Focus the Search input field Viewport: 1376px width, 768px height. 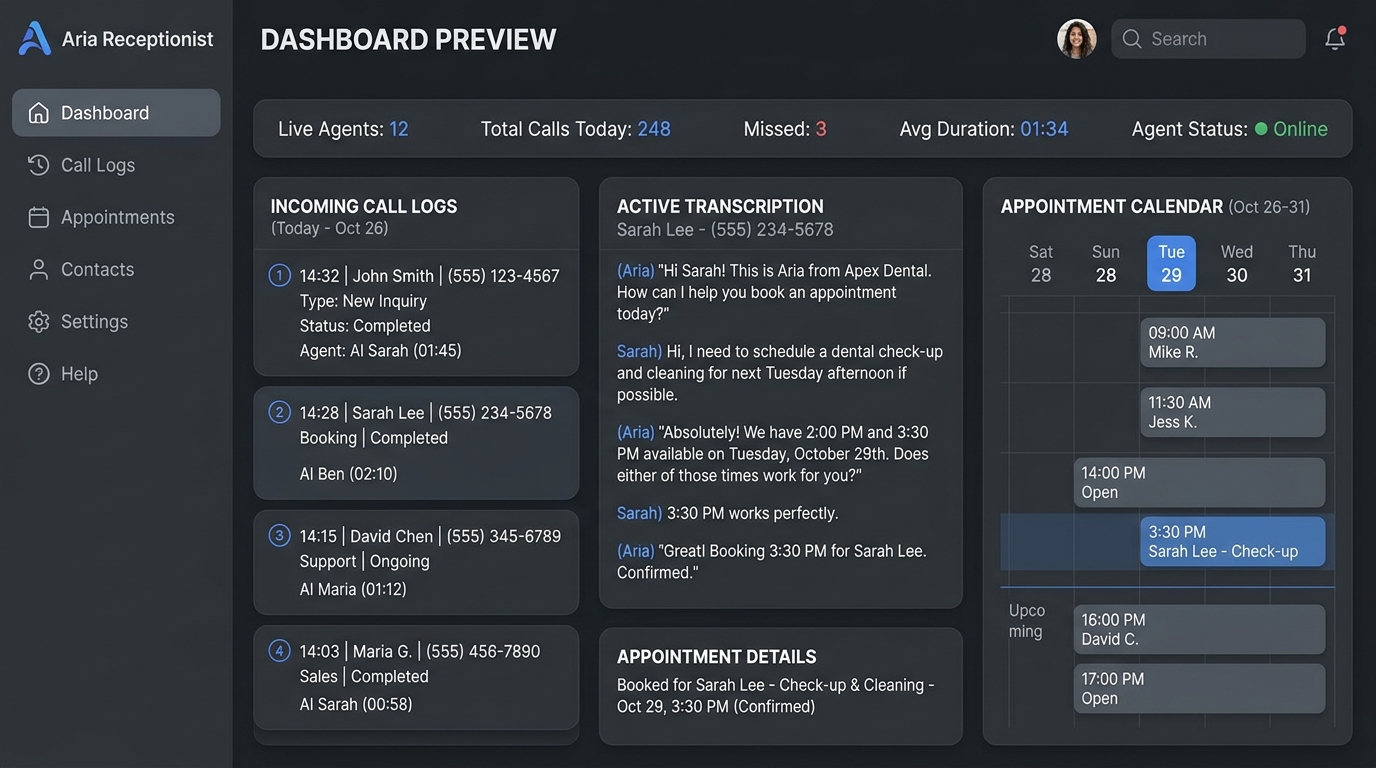[x=1208, y=39]
